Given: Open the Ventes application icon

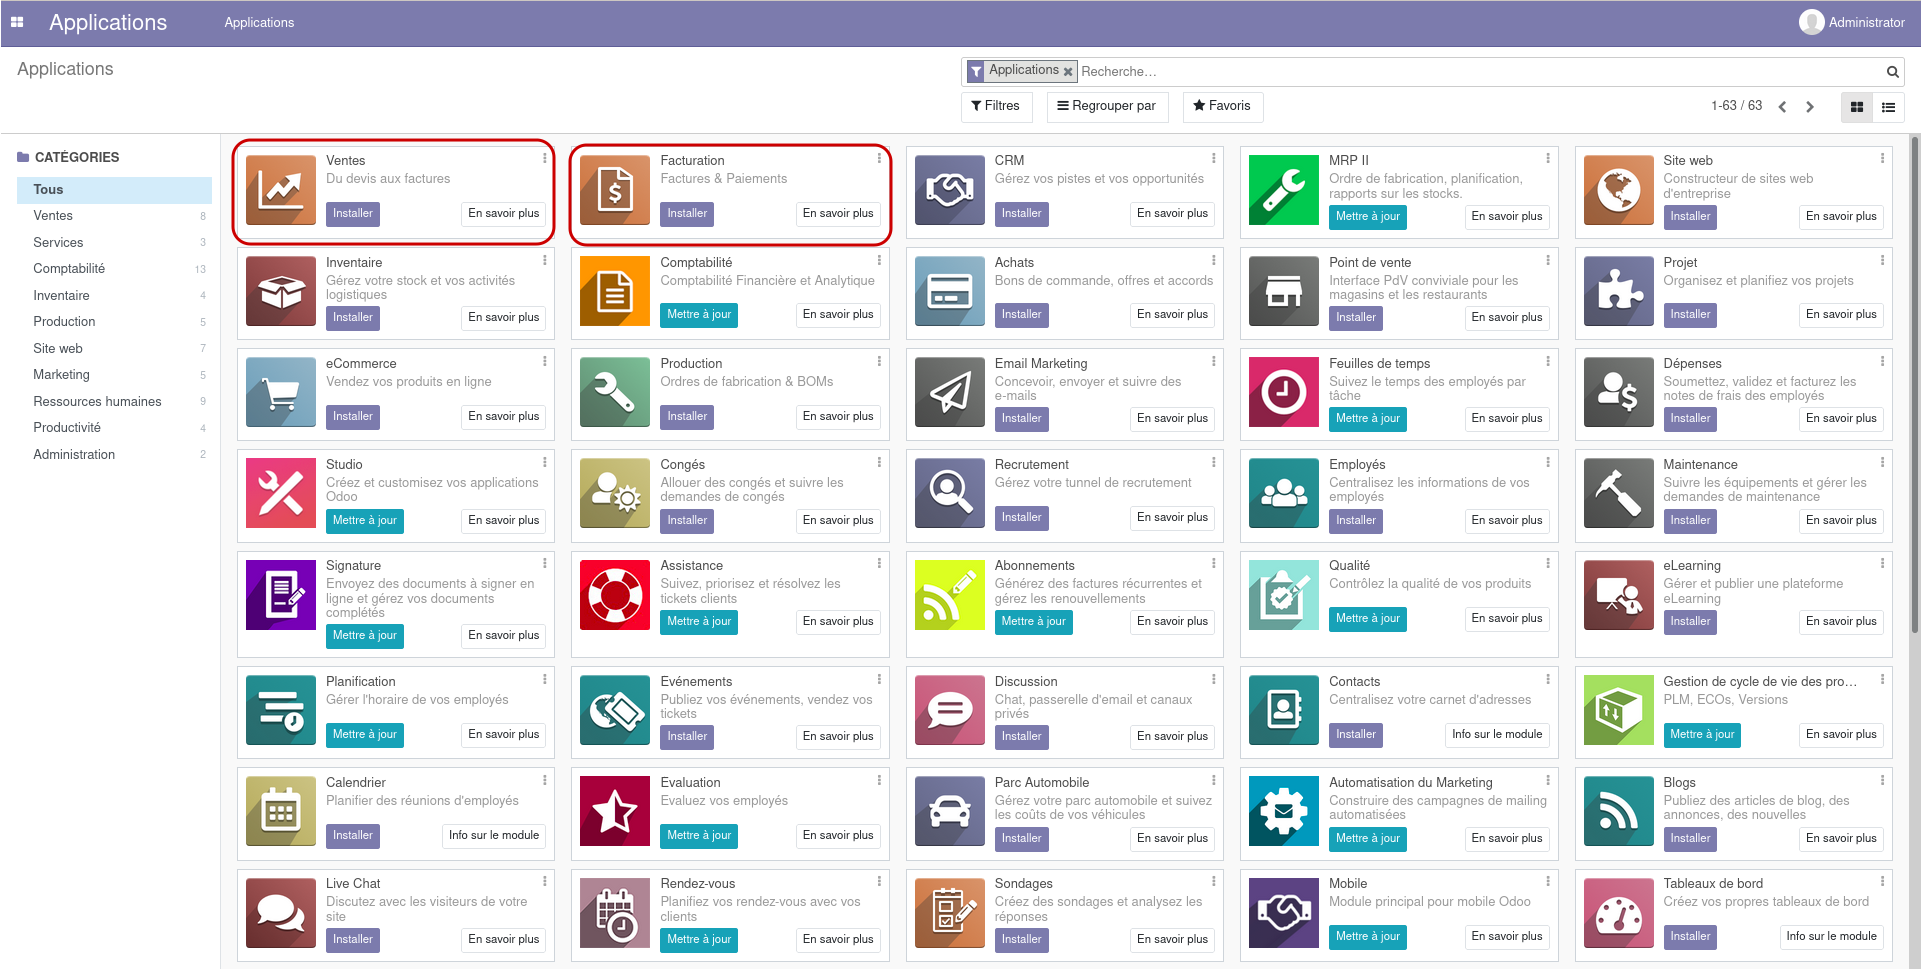Looking at the screenshot, I should point(280,190).
